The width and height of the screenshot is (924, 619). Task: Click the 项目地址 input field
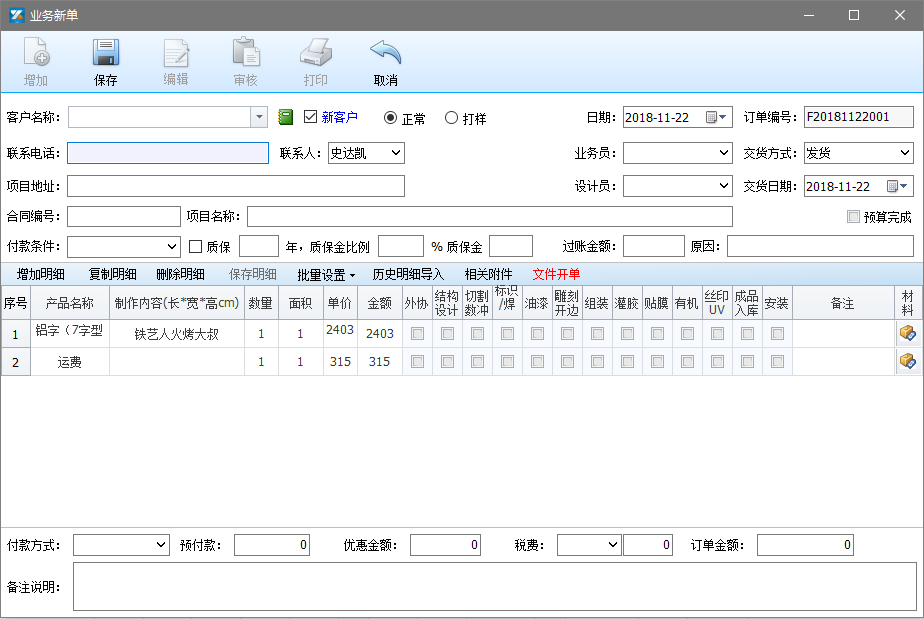236,186
